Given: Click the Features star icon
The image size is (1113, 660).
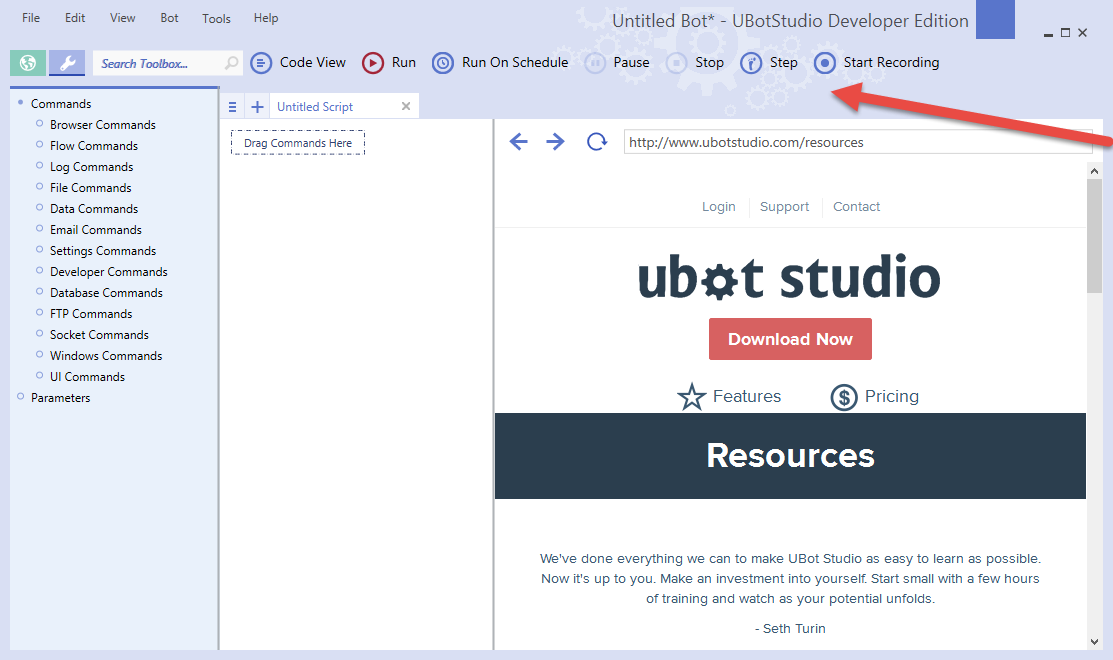Looking at the screenshot, I should 691,397.
